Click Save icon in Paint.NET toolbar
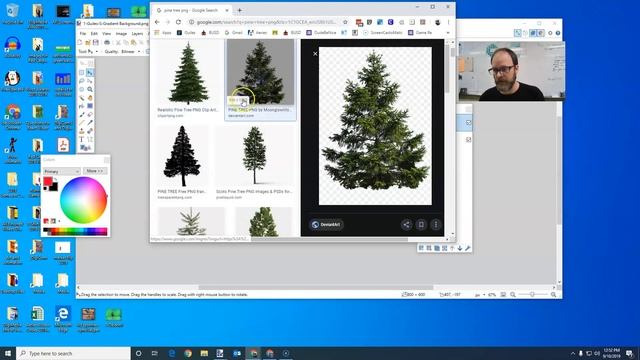 click(96, 42)
